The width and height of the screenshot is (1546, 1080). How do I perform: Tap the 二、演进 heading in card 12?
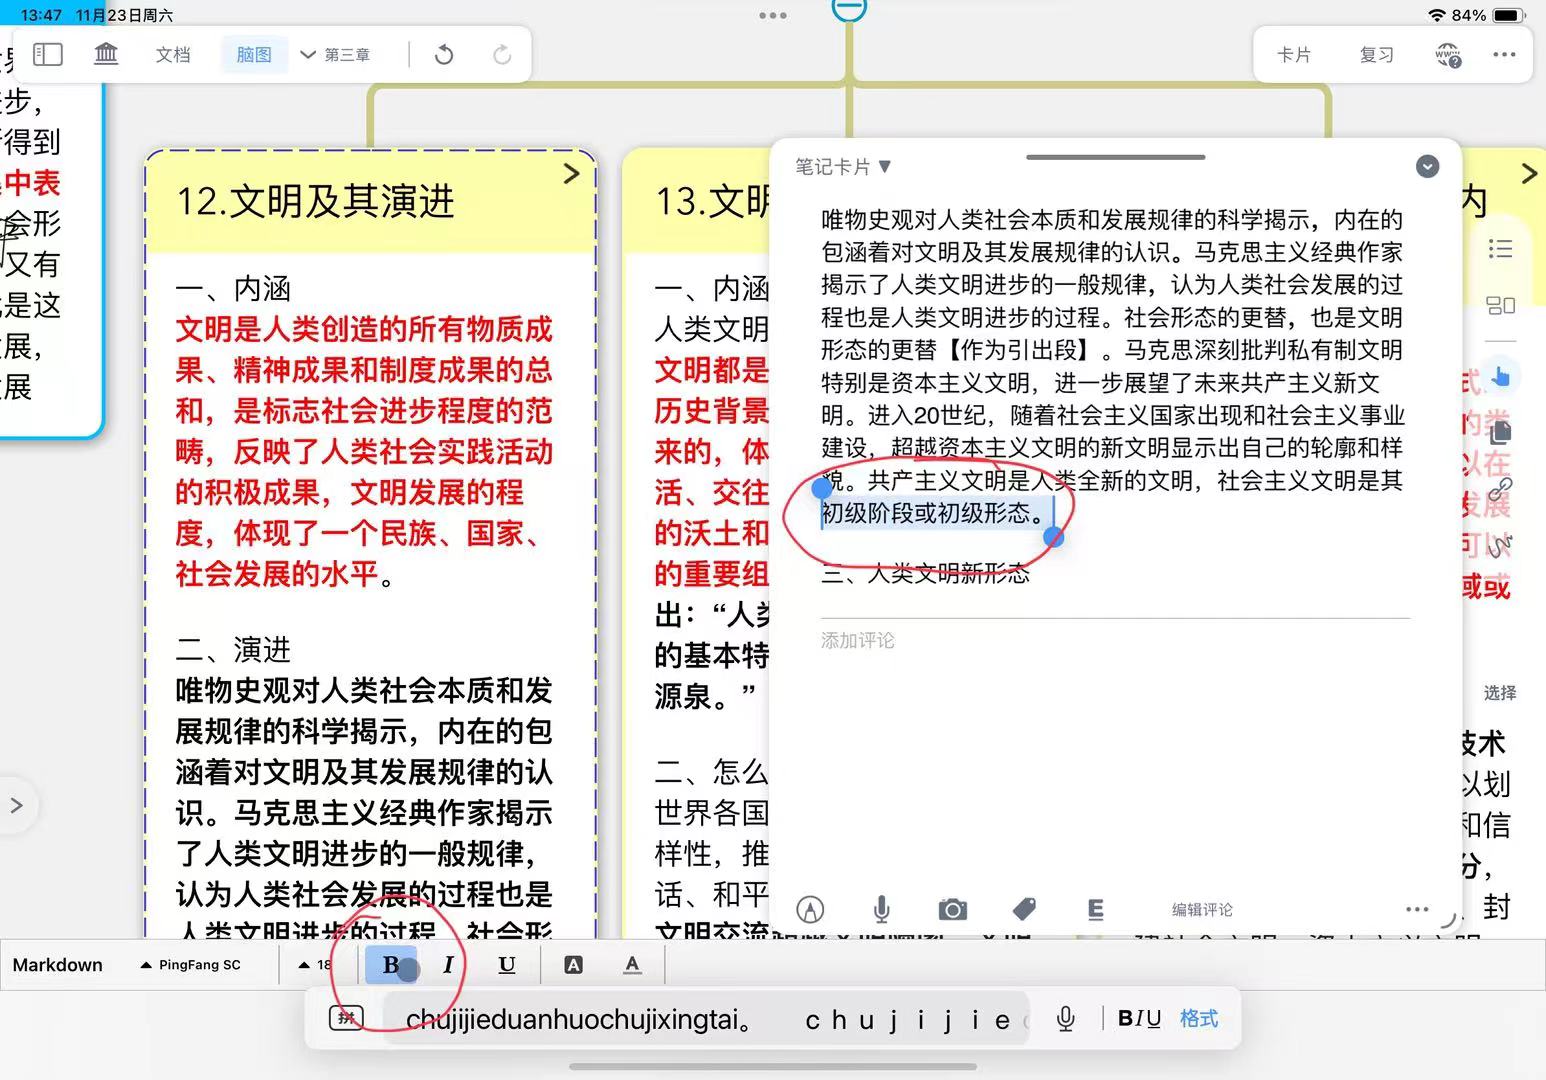tap(233, 650)
